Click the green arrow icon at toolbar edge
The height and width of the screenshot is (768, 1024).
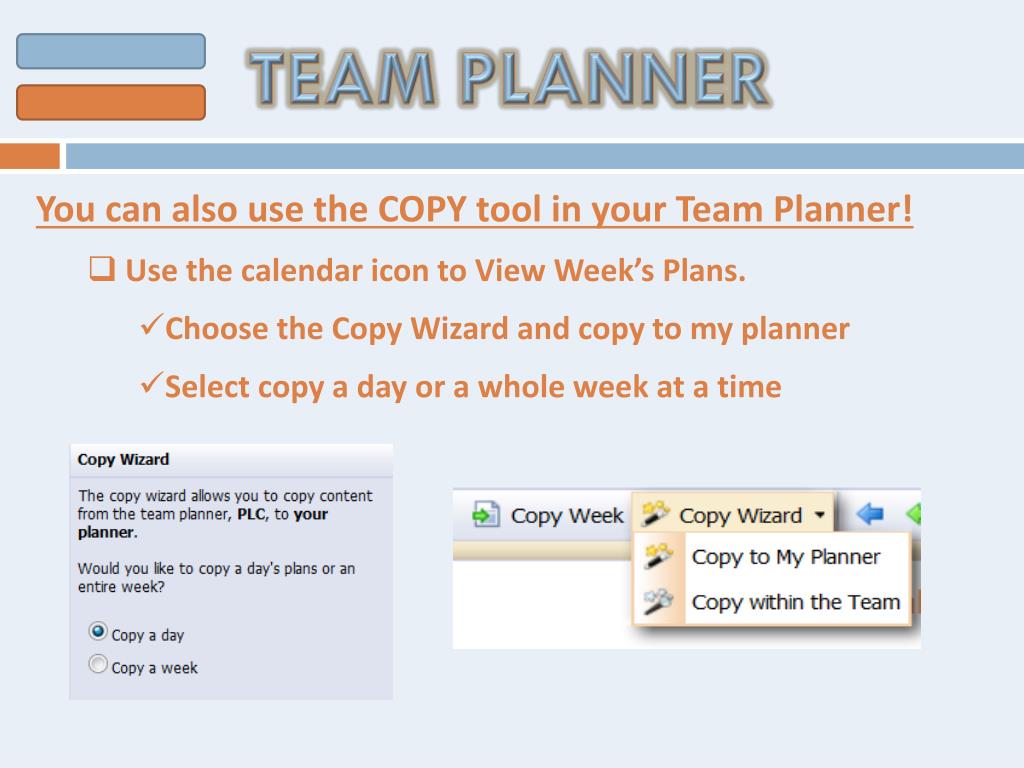(914, 514)
